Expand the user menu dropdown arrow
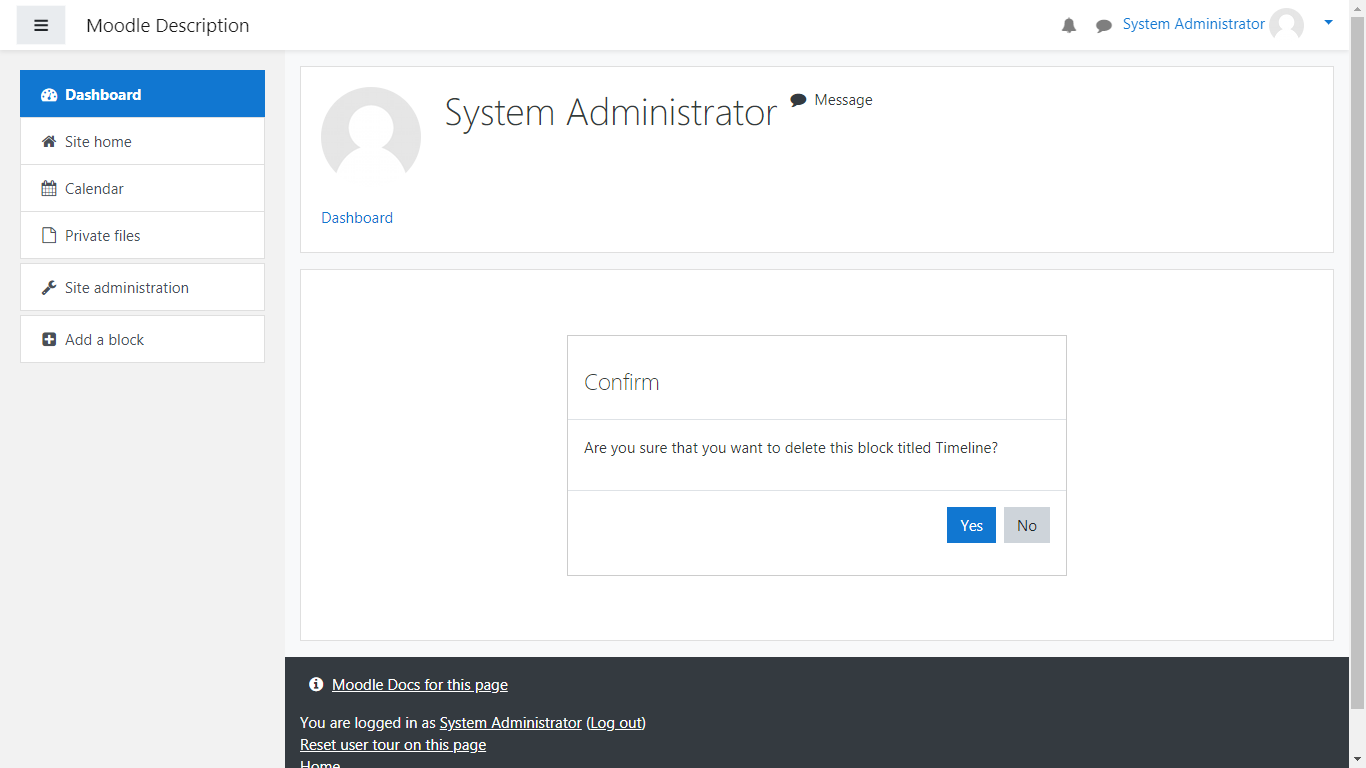 pyautogui.click(x=1328, y=22)
